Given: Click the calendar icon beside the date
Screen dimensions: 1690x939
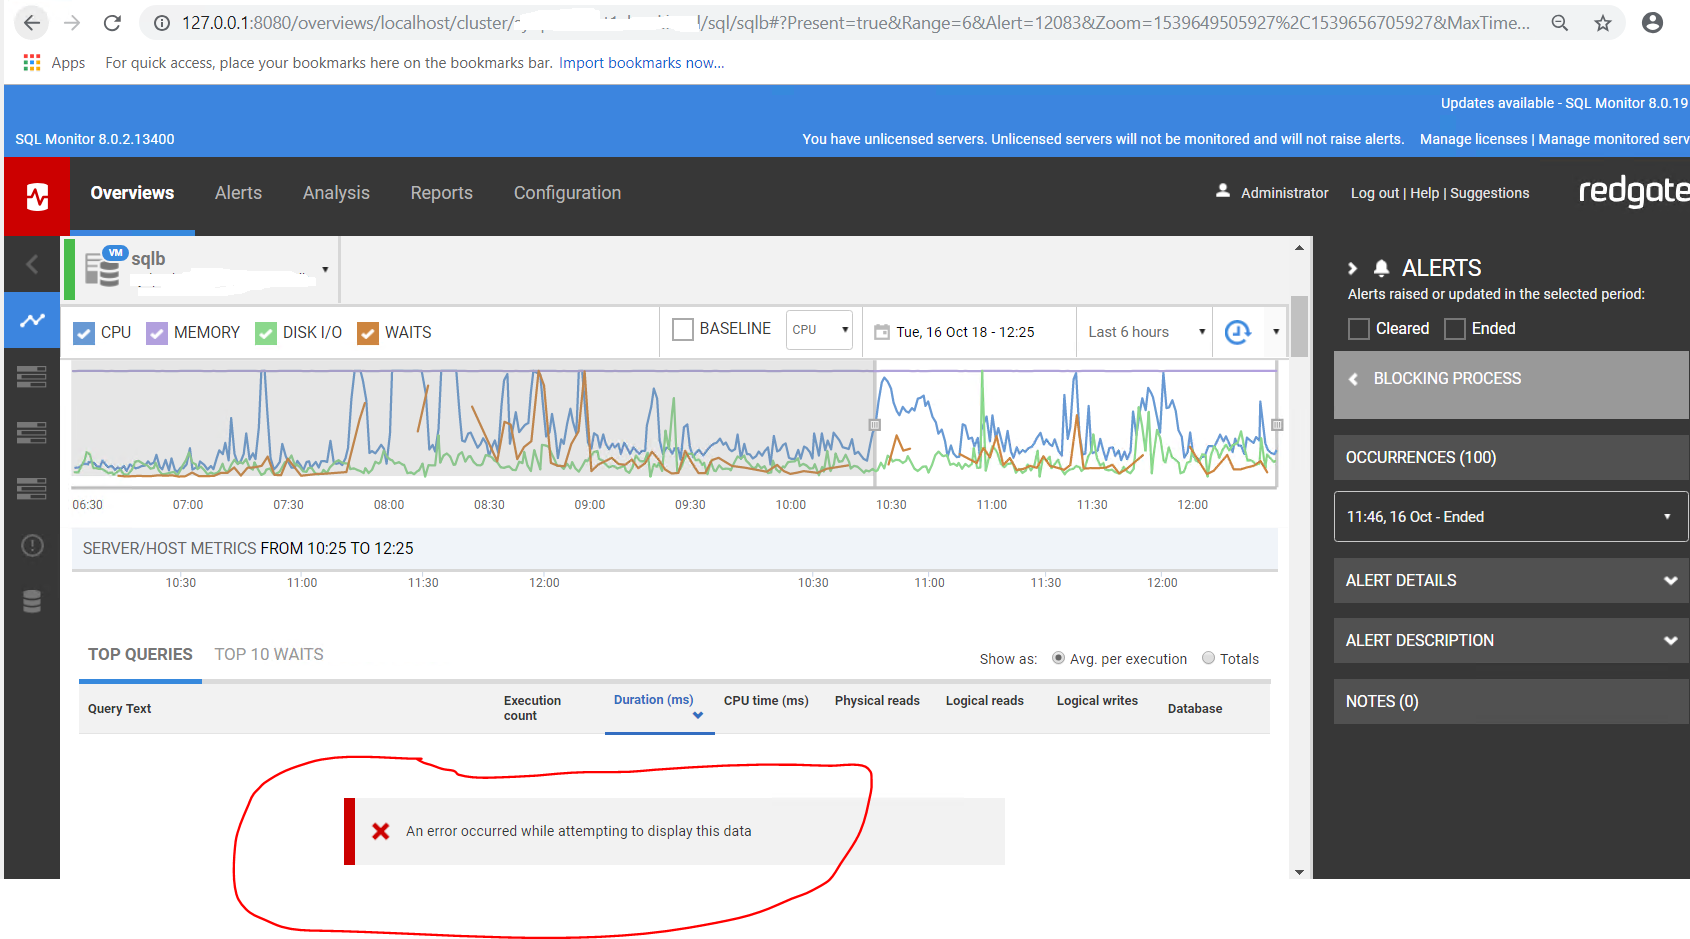Looking at the screenshot, I should point(882,332).
